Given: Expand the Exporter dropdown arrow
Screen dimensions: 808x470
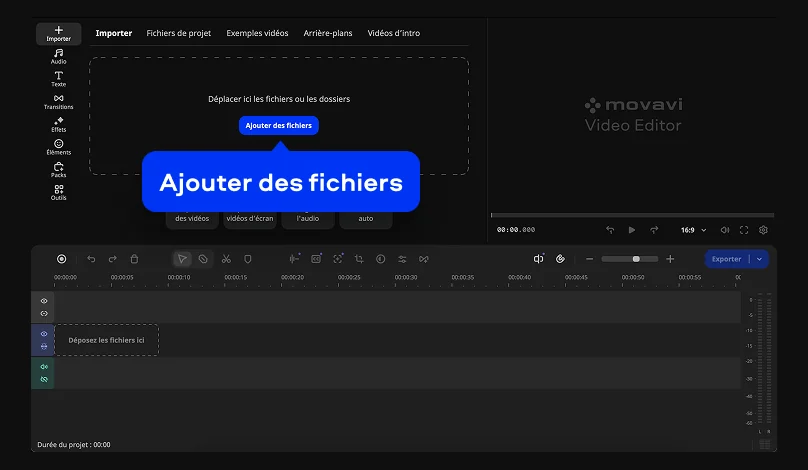Looking at the screenshot, I should 760,259.
